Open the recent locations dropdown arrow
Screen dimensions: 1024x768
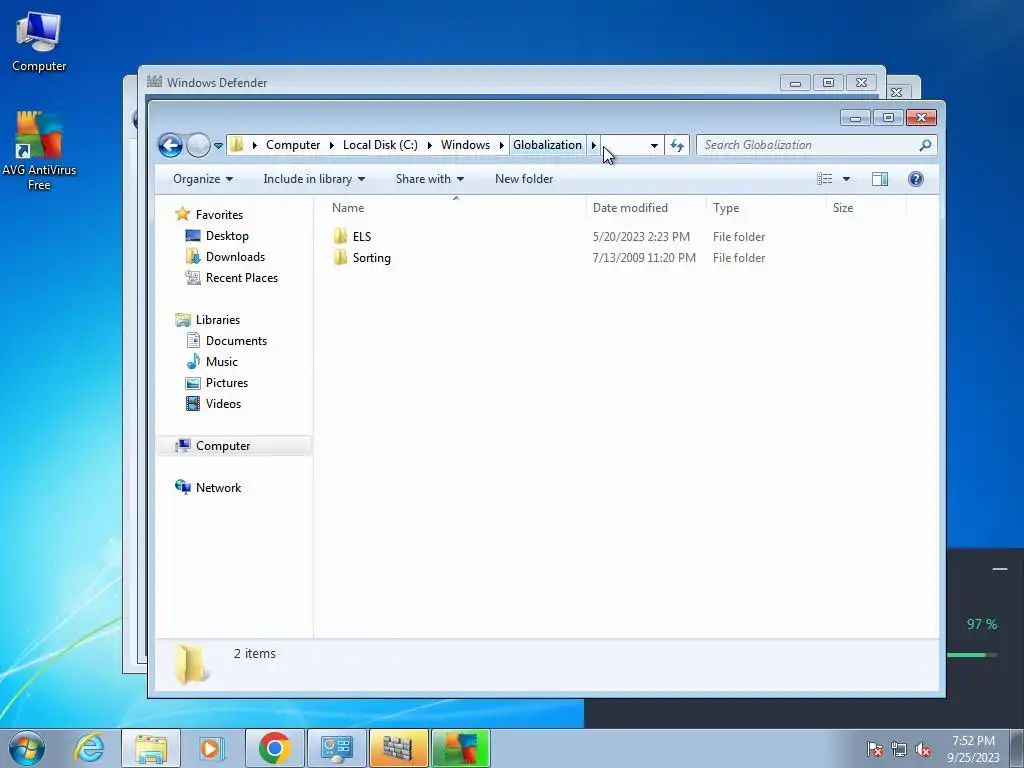tap(219, 146)
